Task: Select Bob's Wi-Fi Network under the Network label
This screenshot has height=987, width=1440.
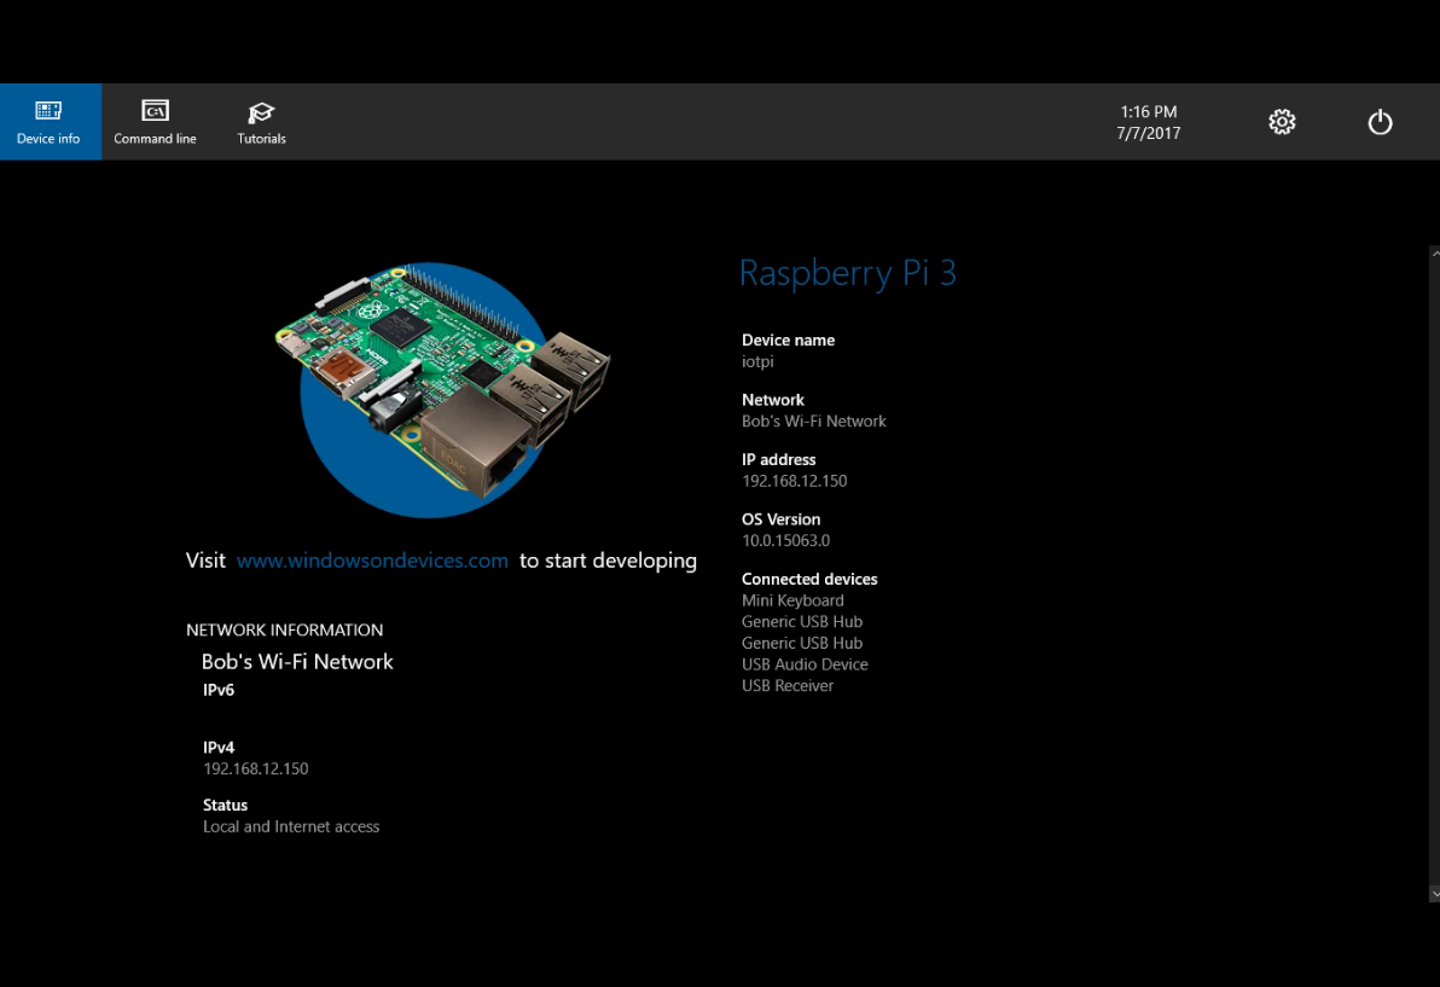Action: 814,422
